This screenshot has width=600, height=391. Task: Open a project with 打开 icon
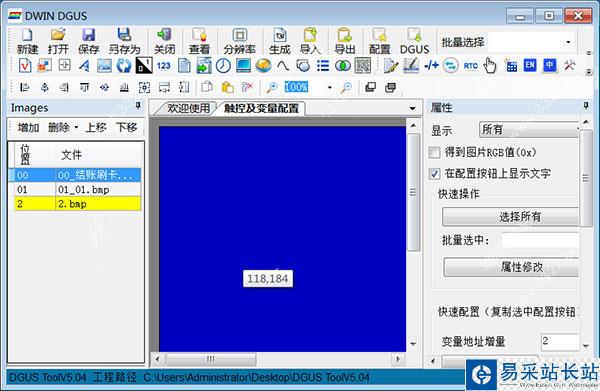point(58,41)
